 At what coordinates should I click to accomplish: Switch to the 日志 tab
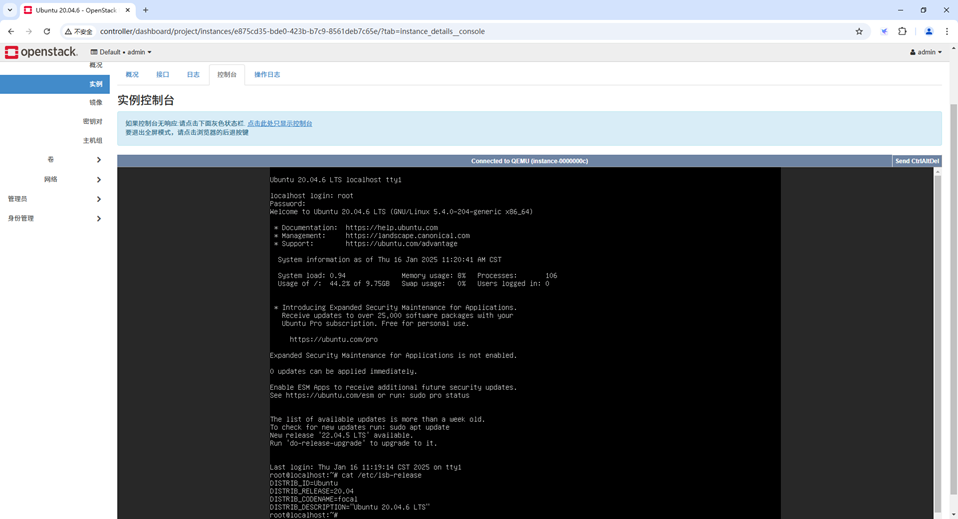pos(193,75)
